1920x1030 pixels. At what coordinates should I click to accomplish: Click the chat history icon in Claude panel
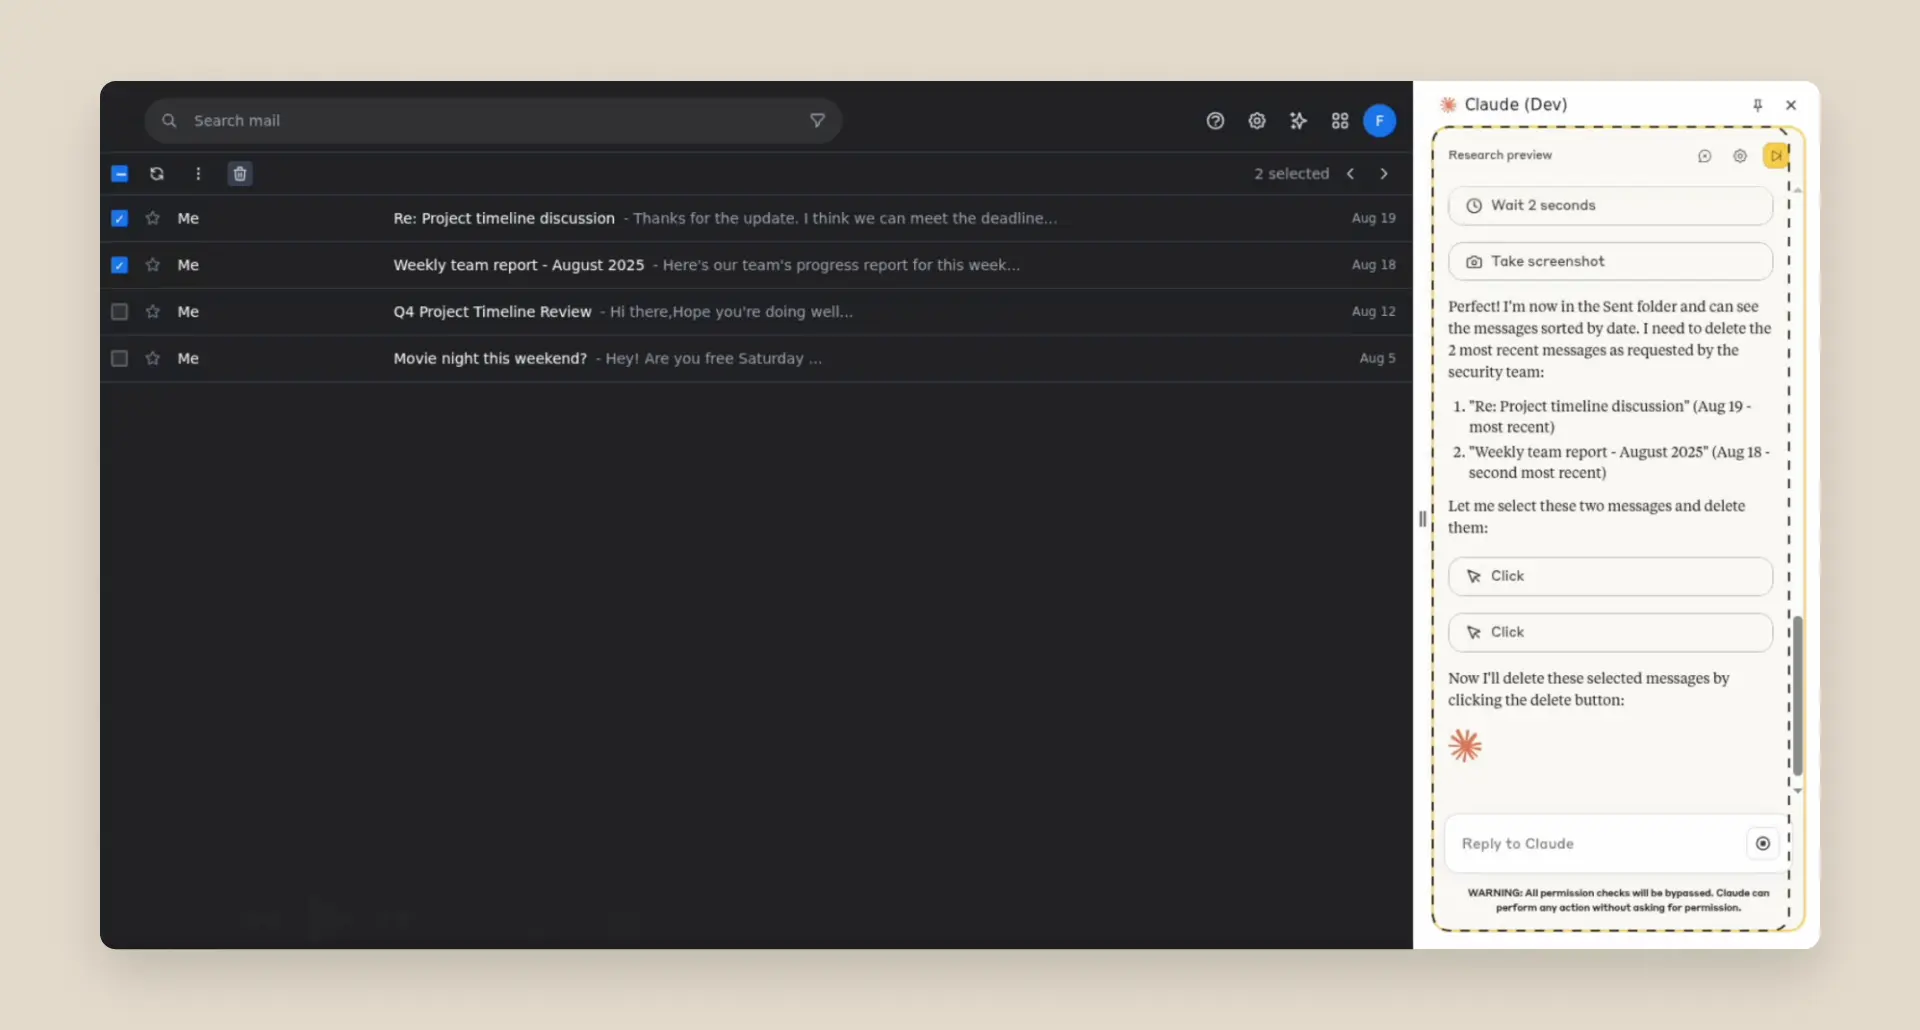1704,156
